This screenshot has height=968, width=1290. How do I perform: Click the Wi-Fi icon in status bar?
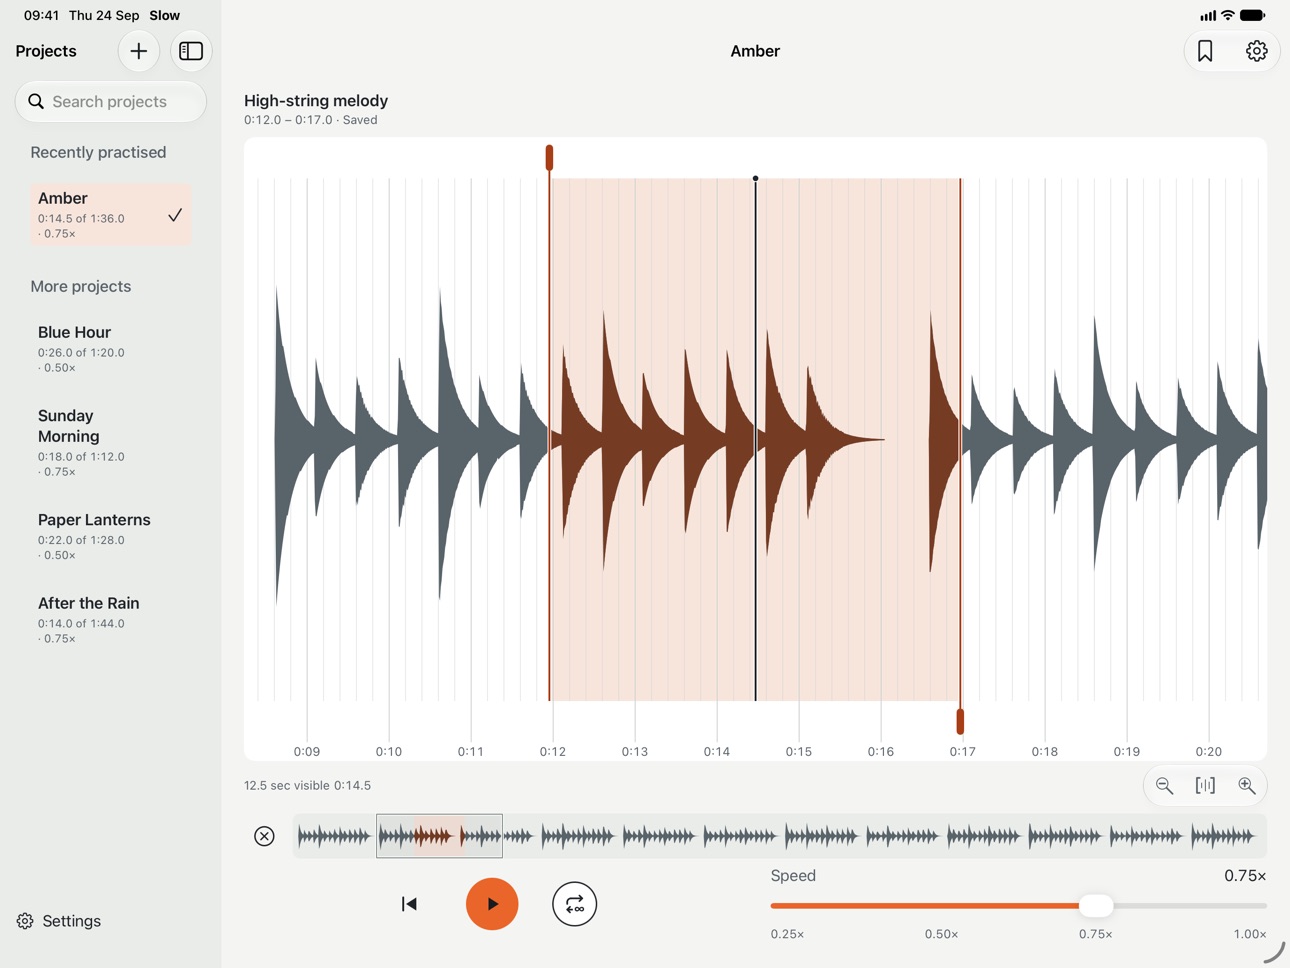click(x=1228, y=15)
